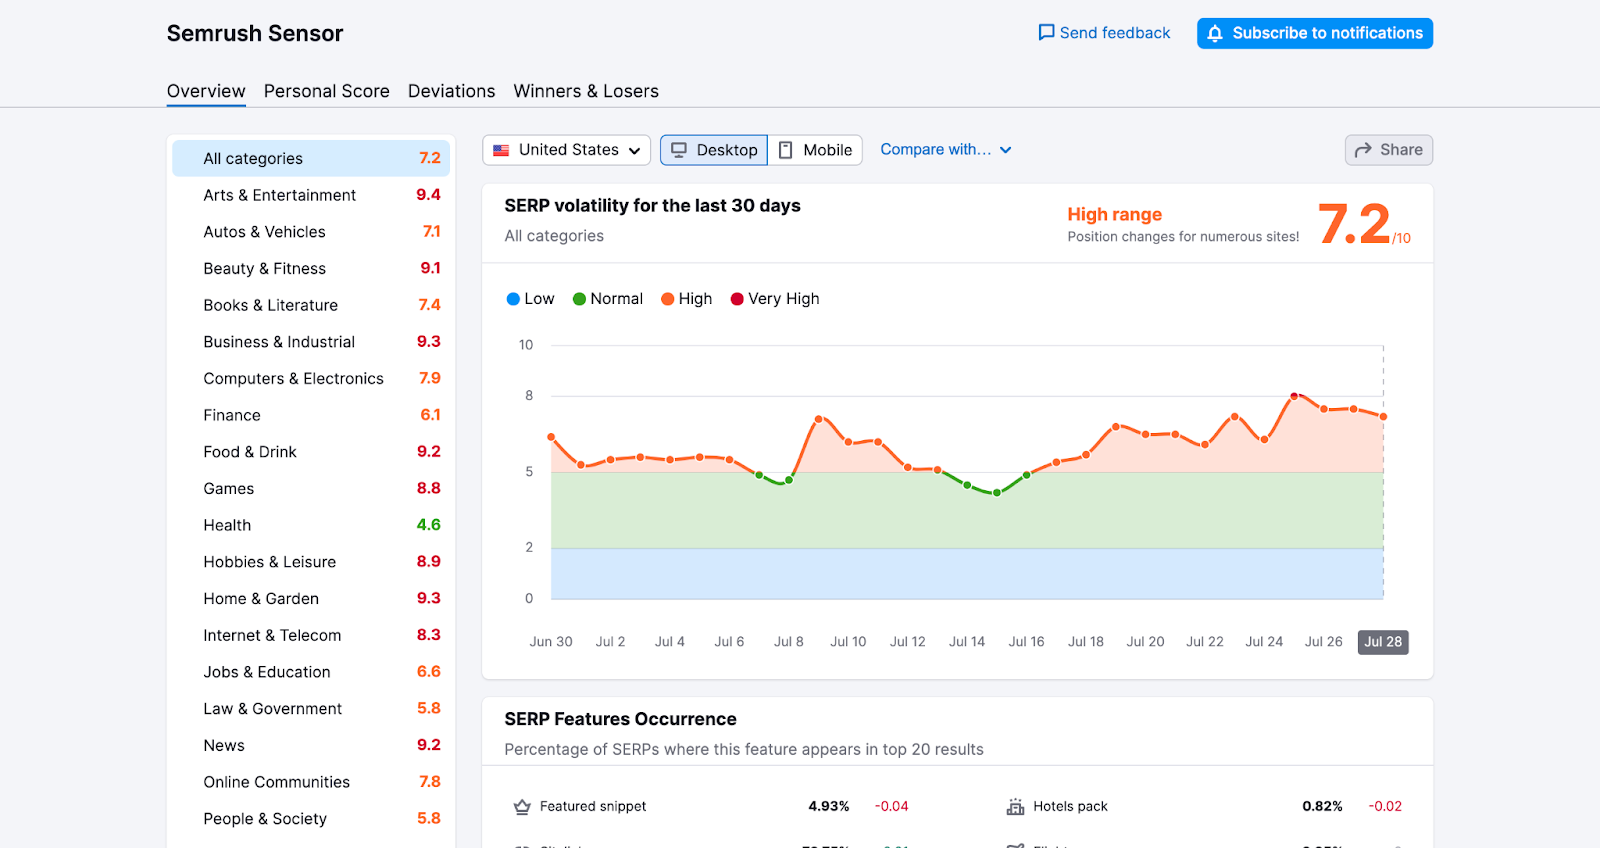Select the Hobbies & Leisure category

pos(311,562)
